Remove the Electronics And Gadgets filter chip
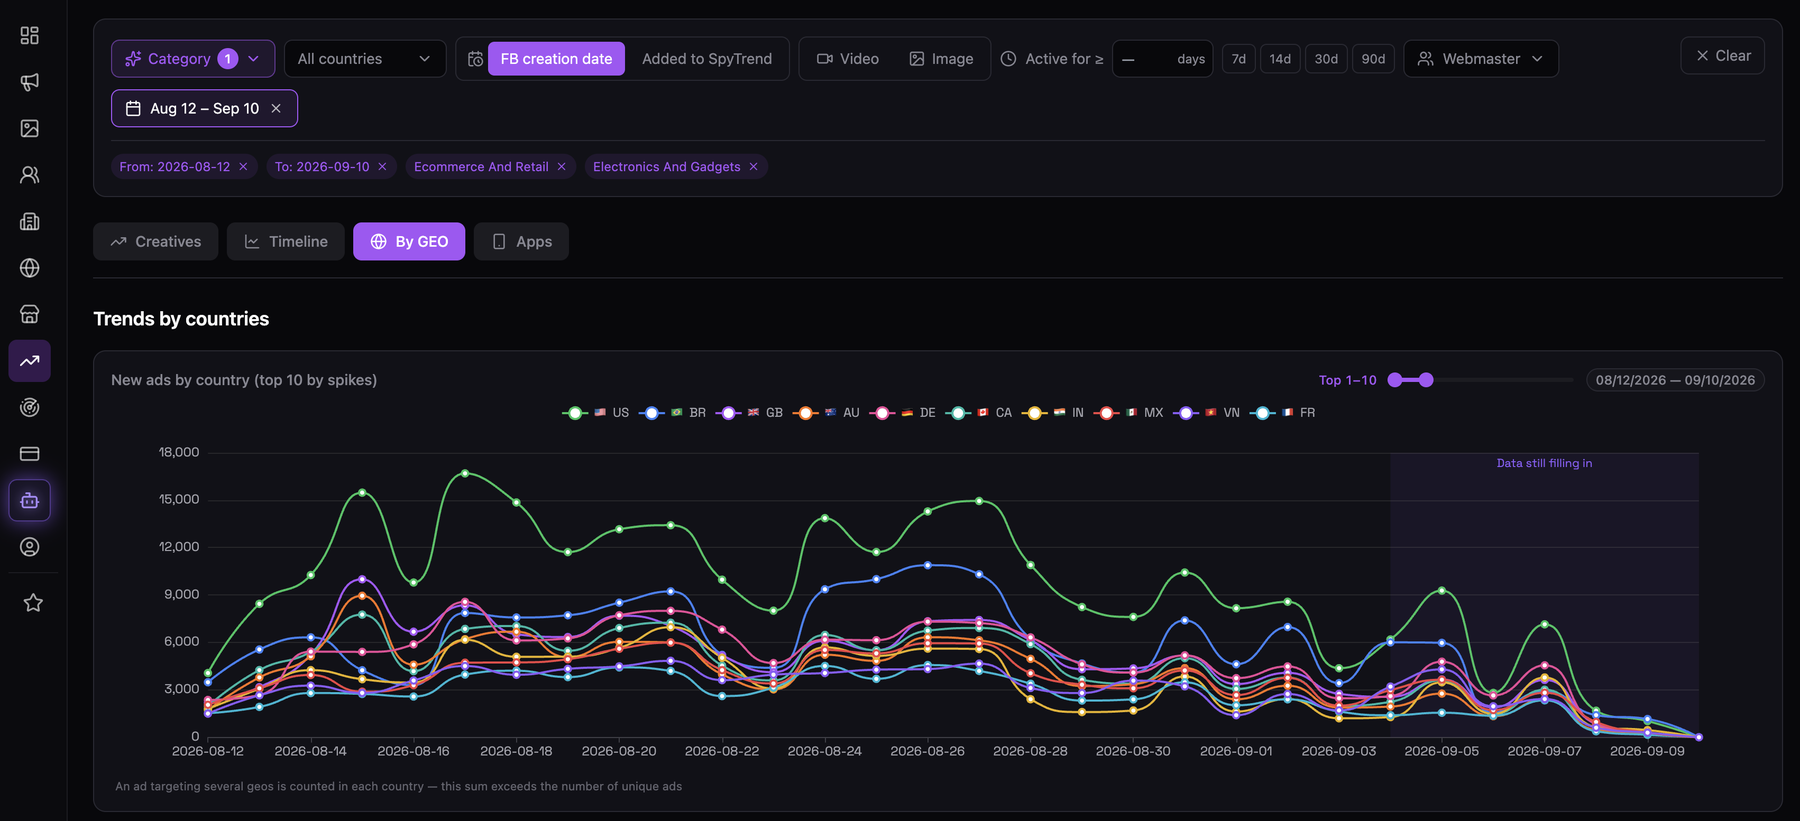 pyautogui.click(x=753, y=167)
